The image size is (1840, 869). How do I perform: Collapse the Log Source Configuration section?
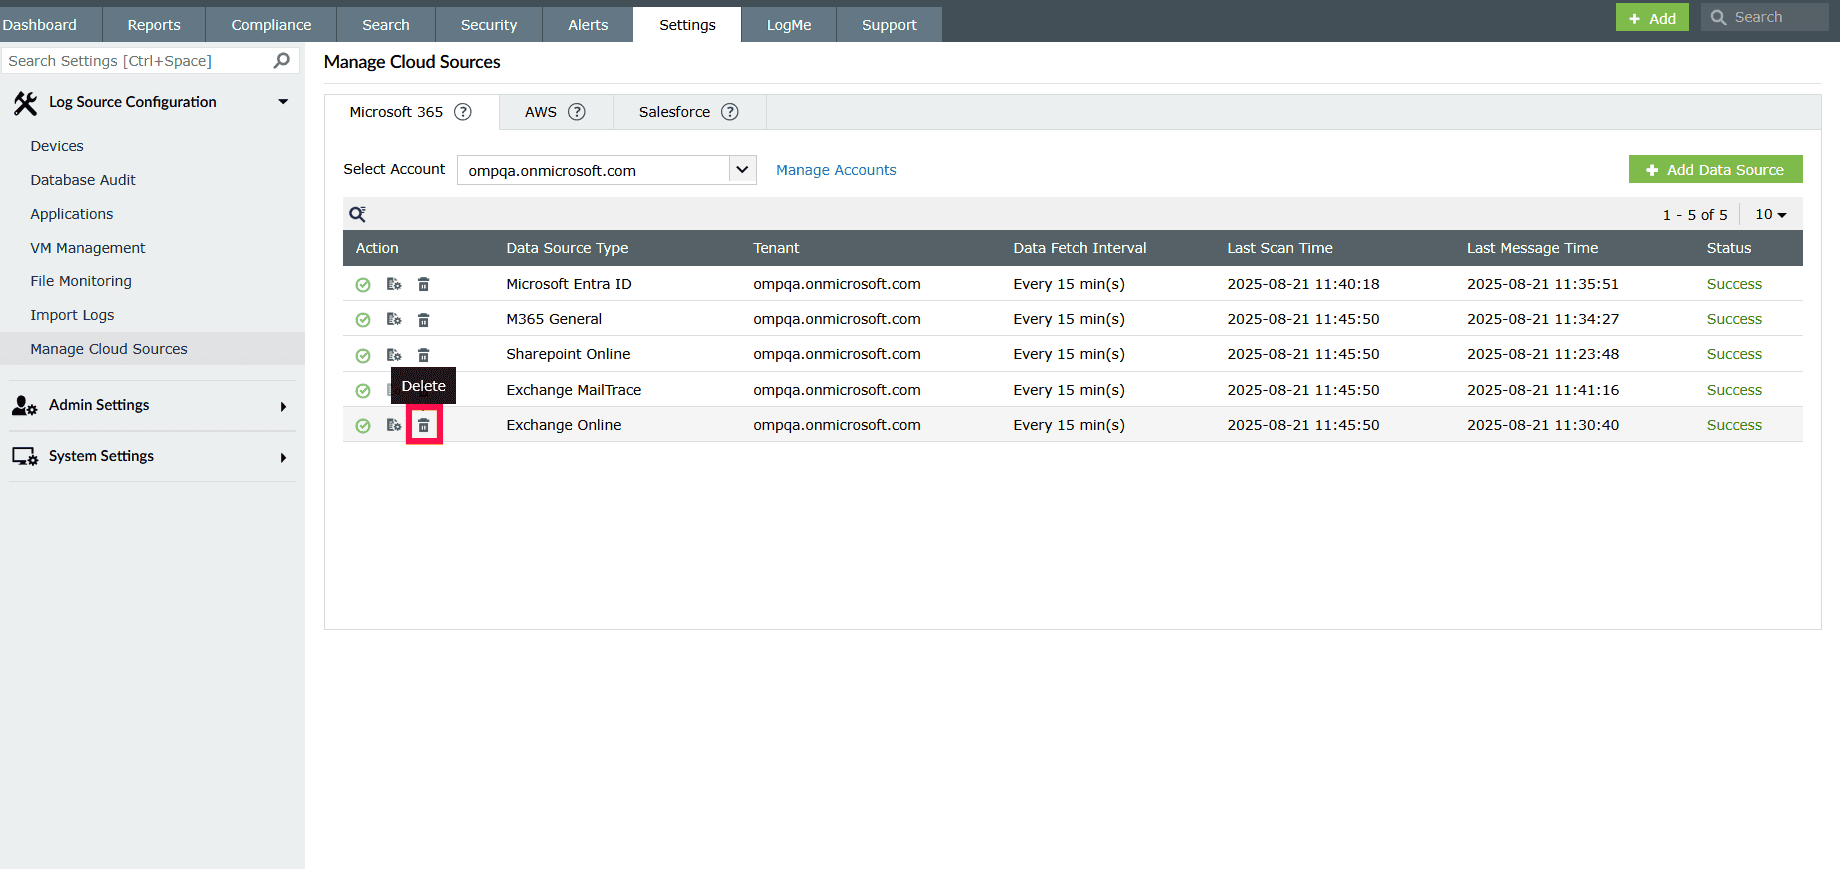pos(283,102)
